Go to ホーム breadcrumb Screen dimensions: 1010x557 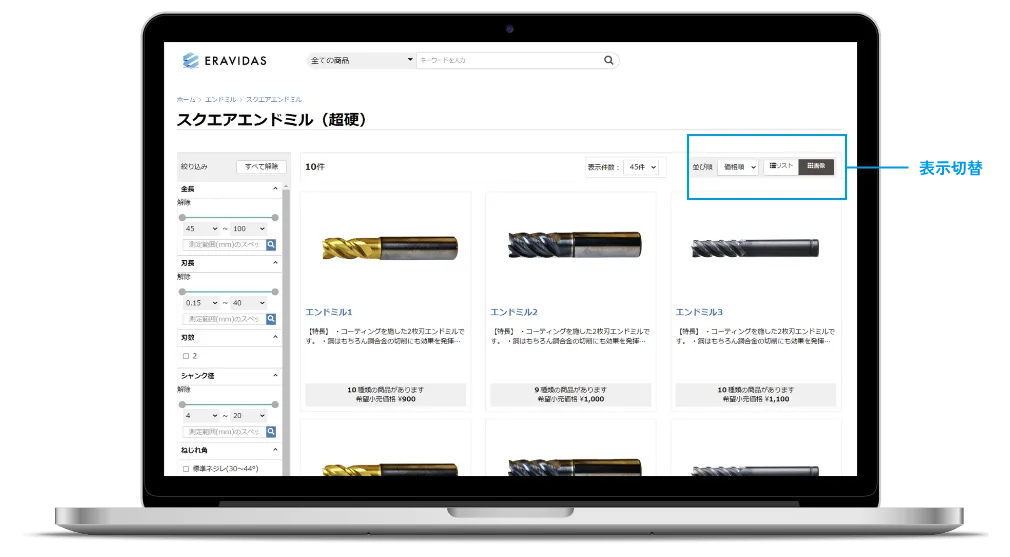click(x=186, y=100)
